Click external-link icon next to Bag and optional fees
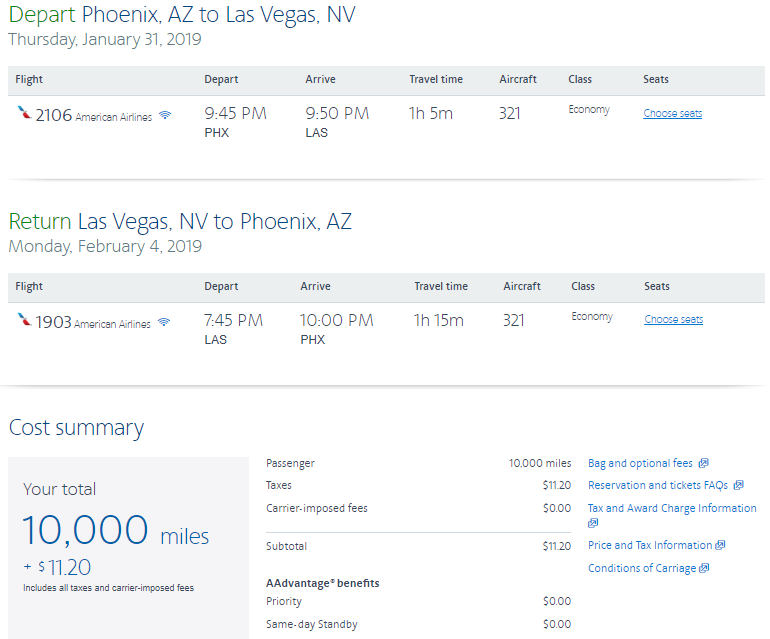 pyautogui.click(x=704, y=464)
